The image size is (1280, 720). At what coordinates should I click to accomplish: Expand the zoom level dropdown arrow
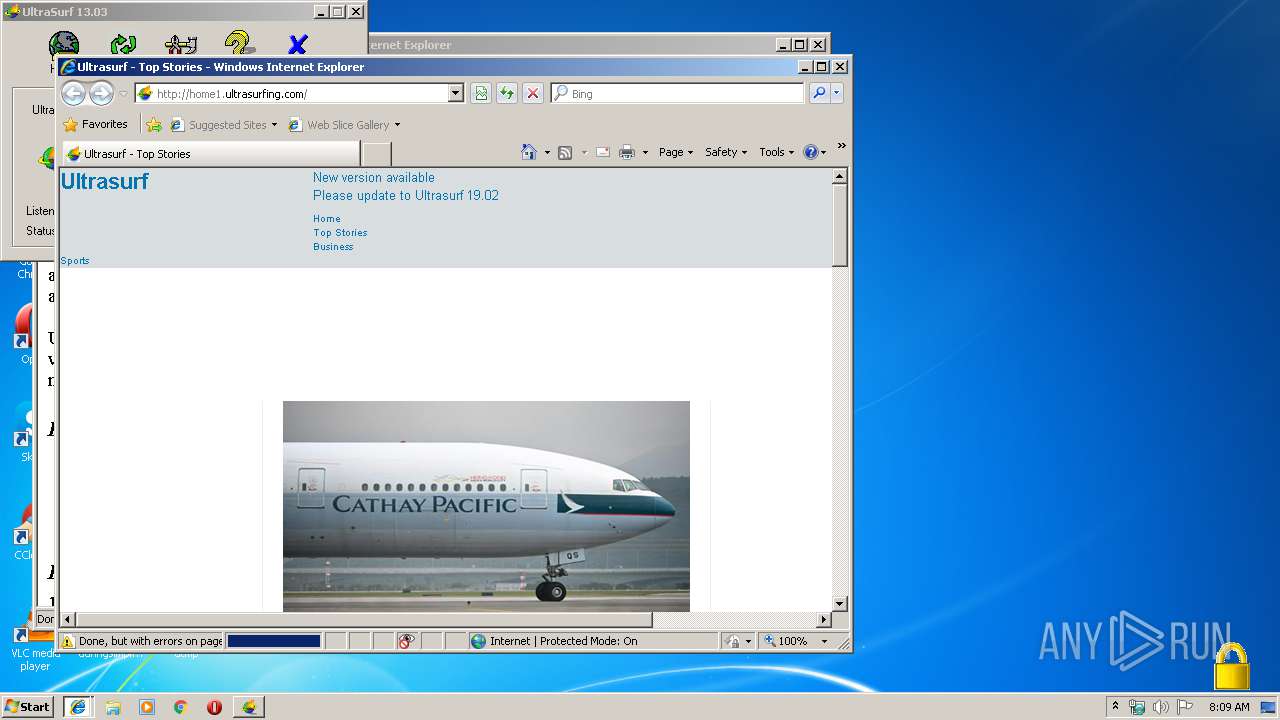tap(824, 641)
